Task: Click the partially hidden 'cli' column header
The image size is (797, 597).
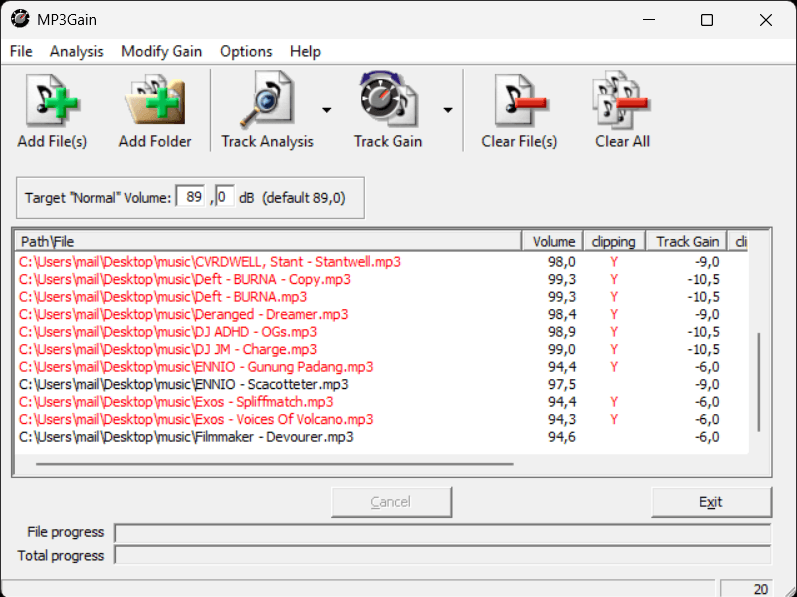Action: 739,241
